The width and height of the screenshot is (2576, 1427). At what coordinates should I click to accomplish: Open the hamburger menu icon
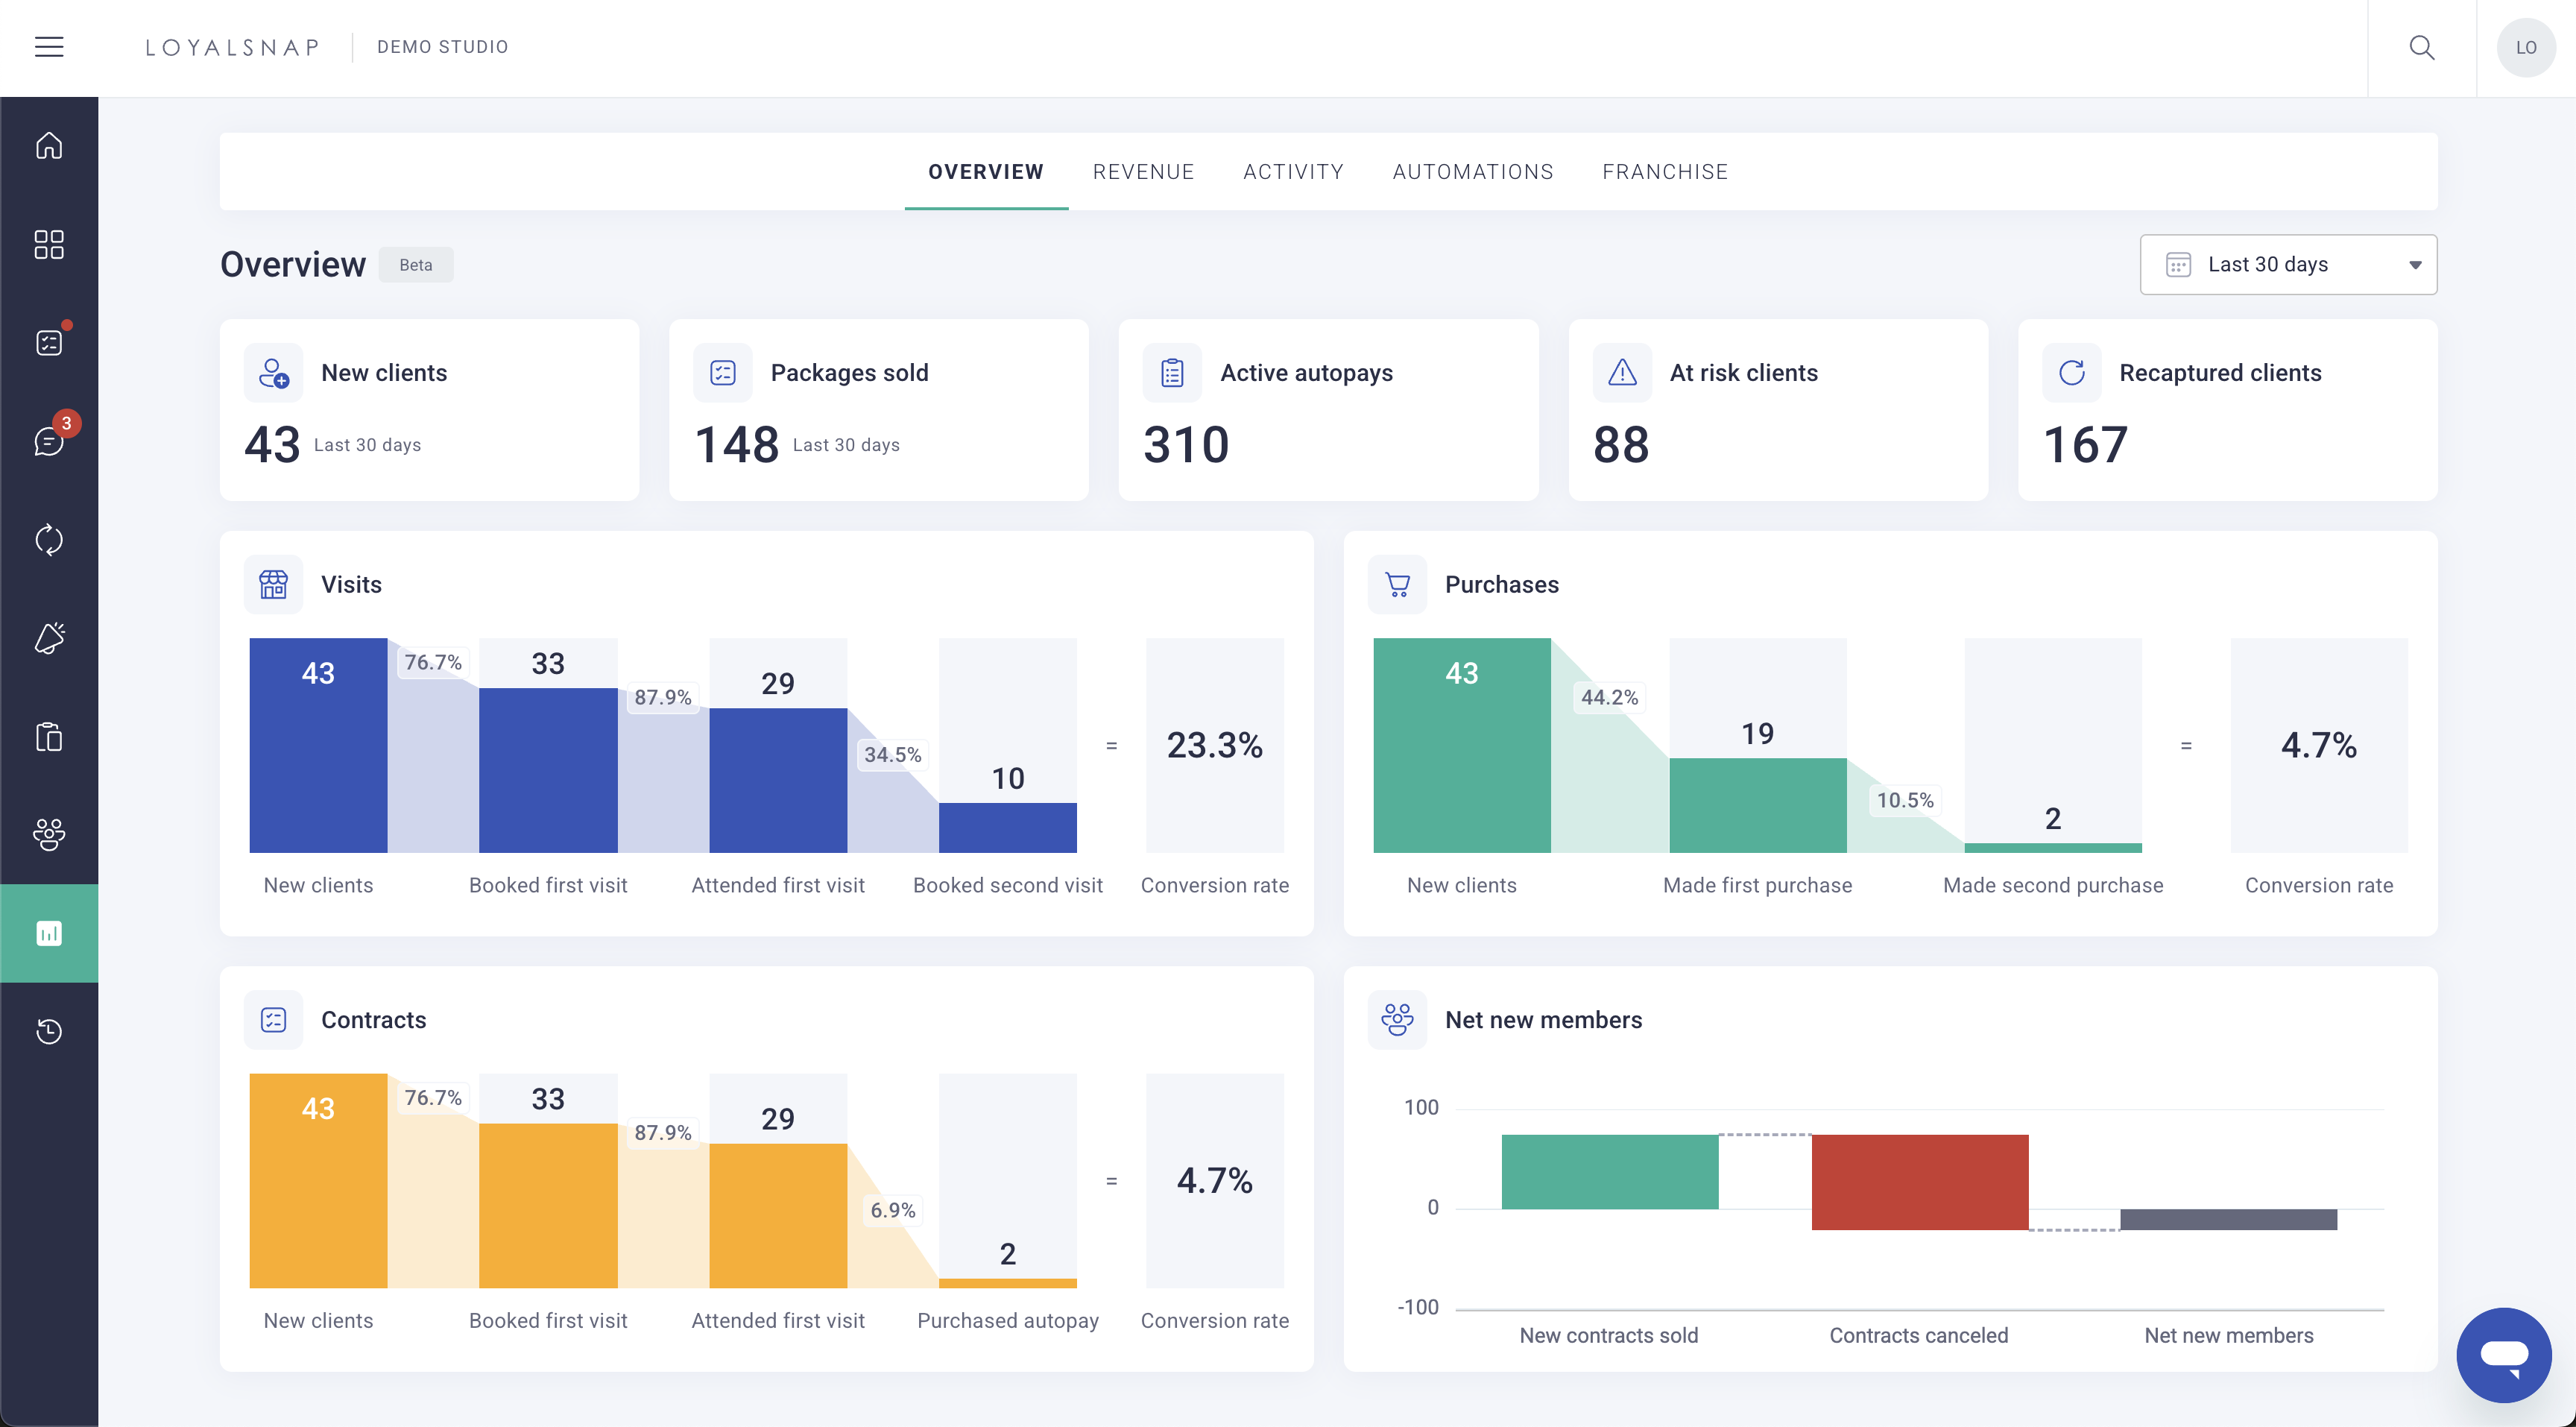point(49,47)
